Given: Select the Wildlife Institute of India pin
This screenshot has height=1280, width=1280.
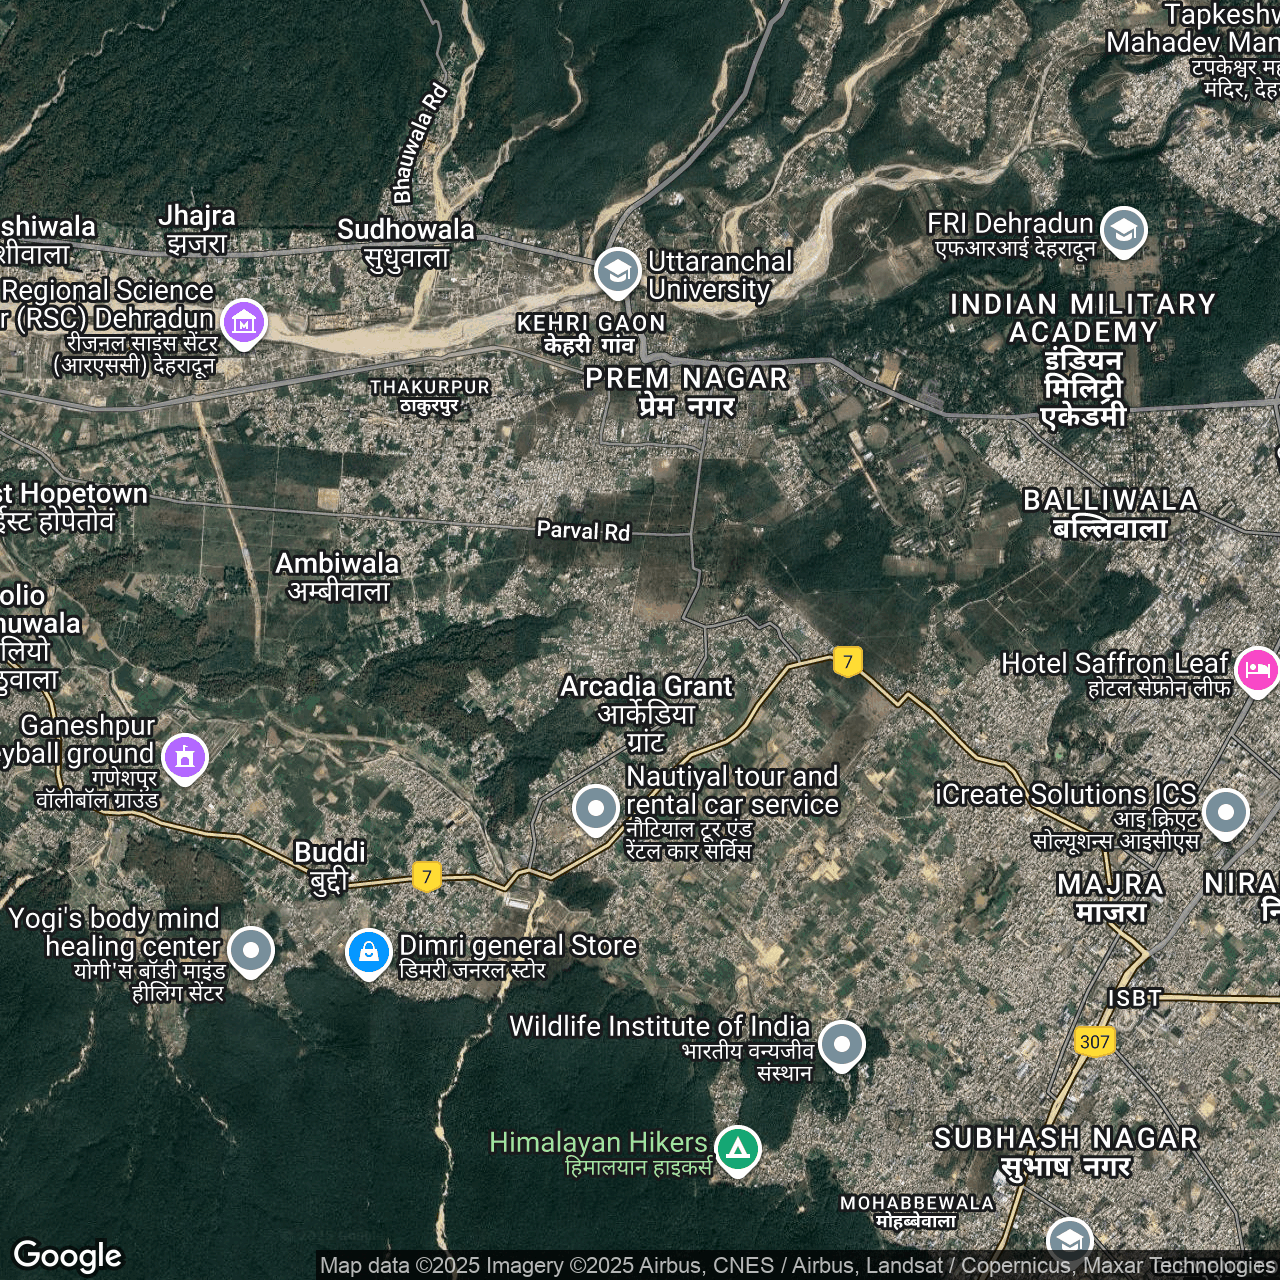Looking at the screenshot, I should click(x=842, y=1044).
